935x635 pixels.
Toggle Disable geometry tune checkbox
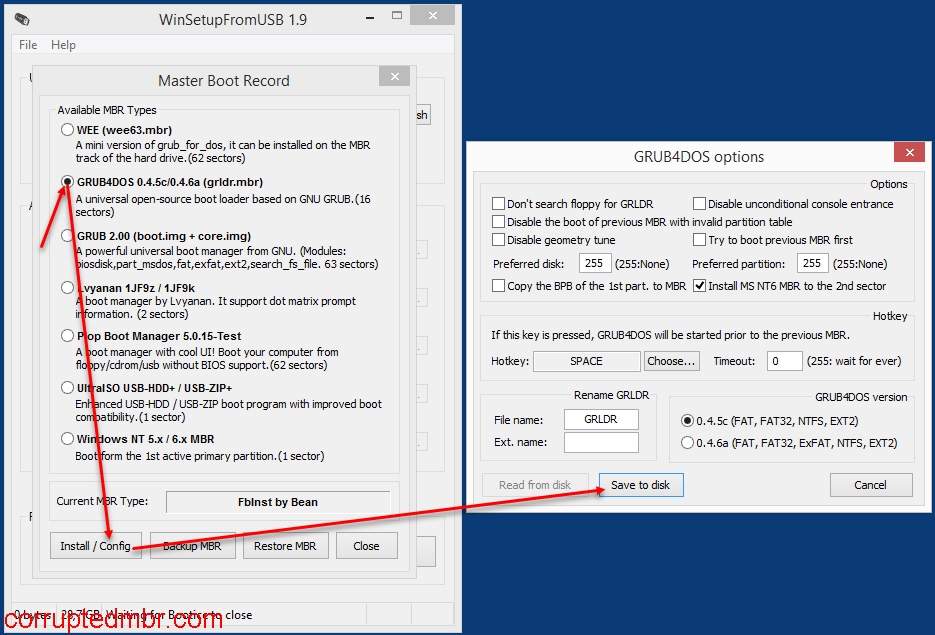point(498,240)
